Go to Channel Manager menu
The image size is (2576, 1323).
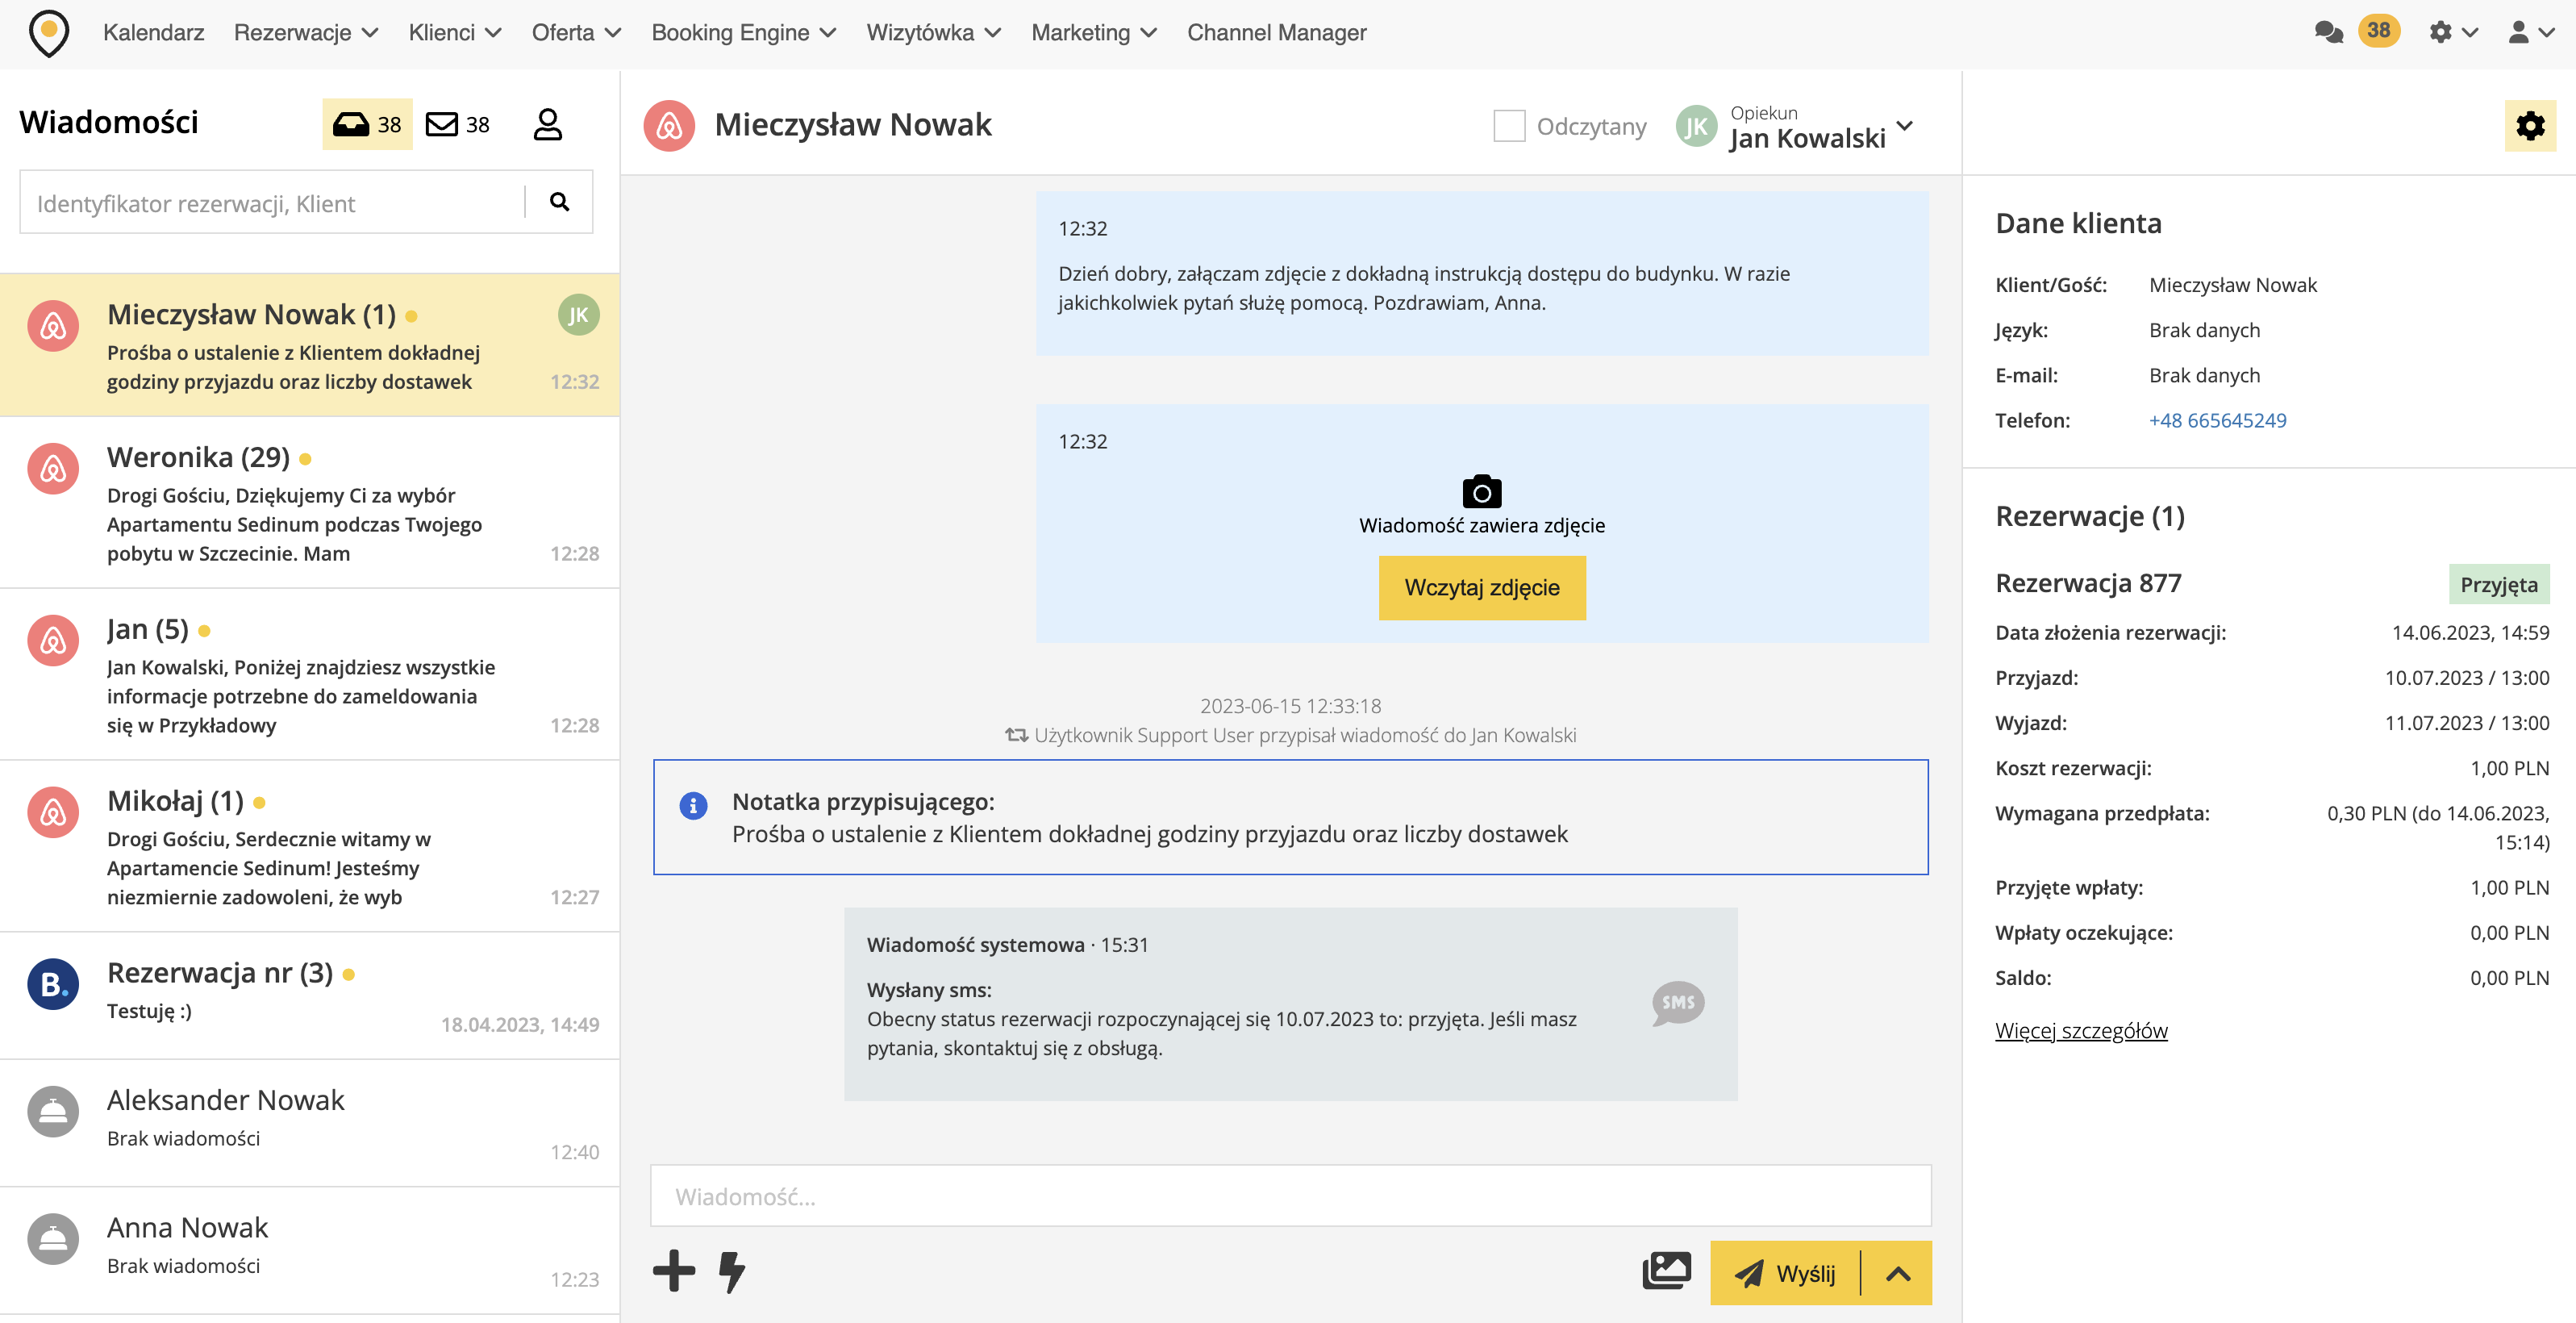[x=1276, y=32]
